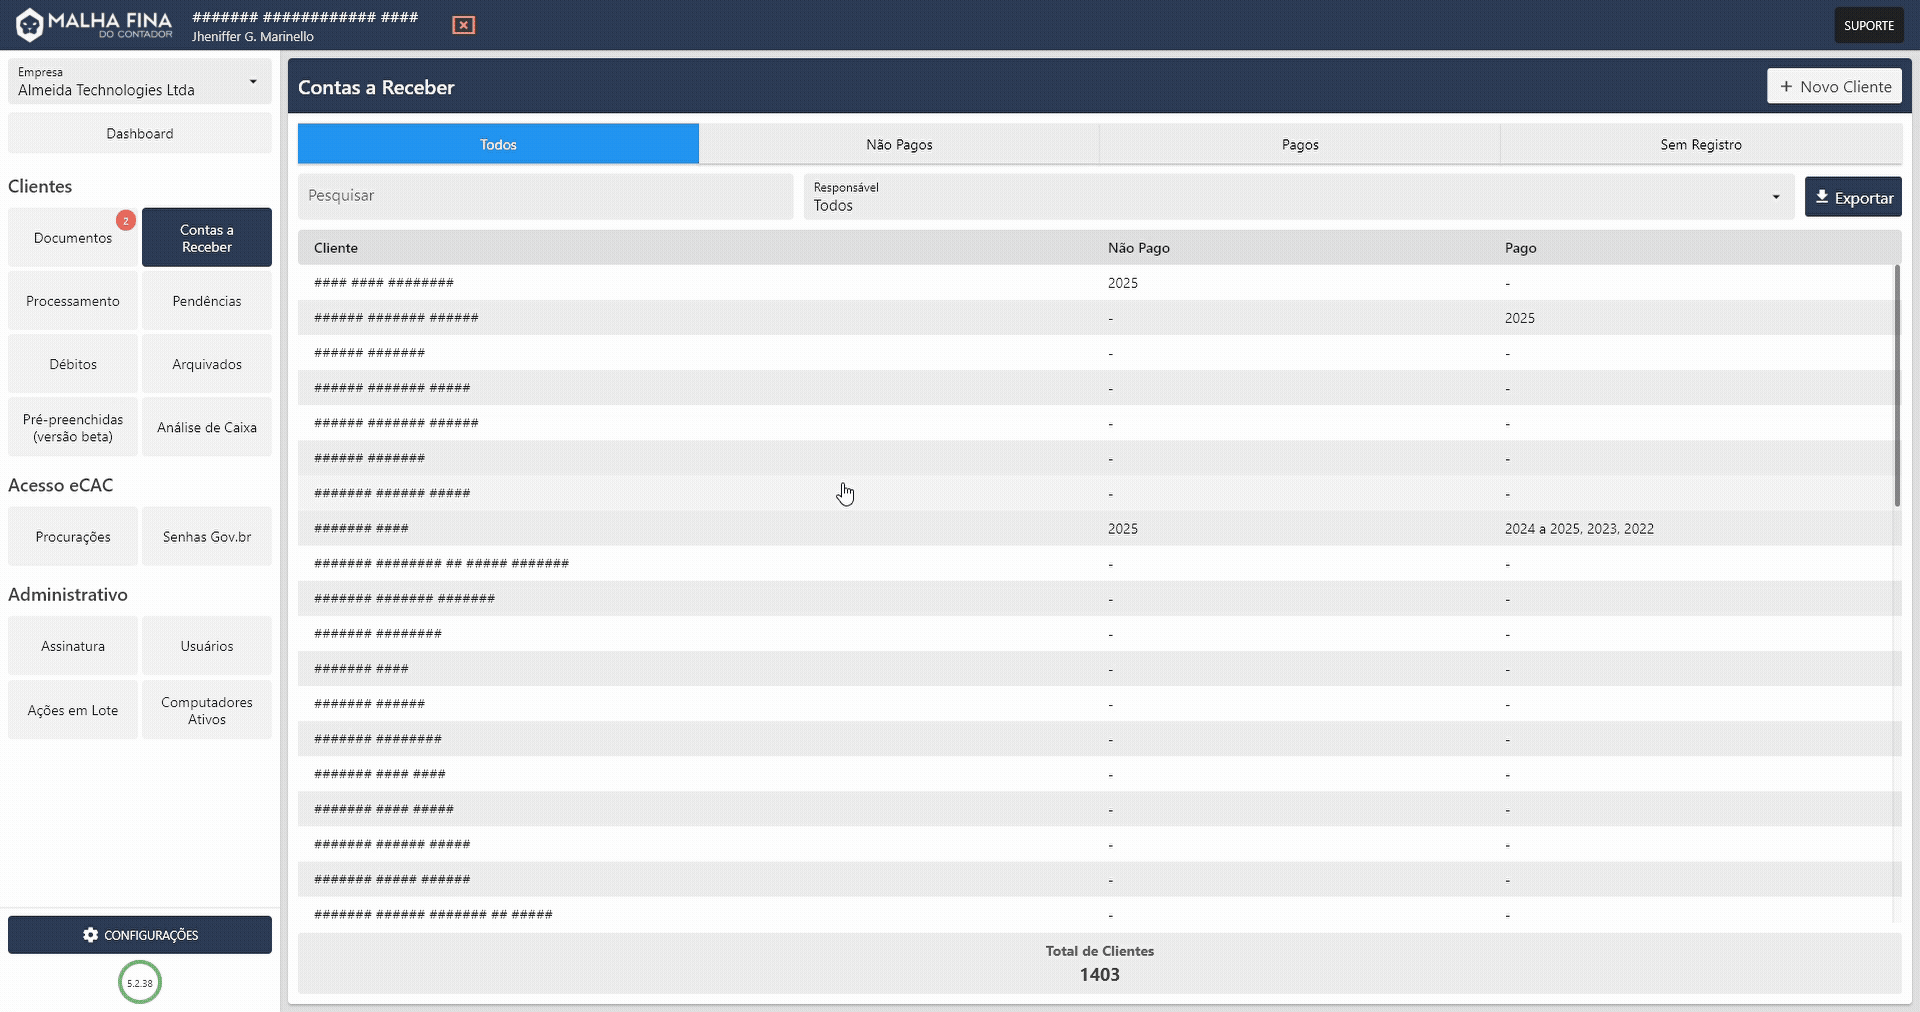Open Pré-preenchidas versão beta
Viewport: 1920px width, 1012px height.
click(x=72, y=427)
